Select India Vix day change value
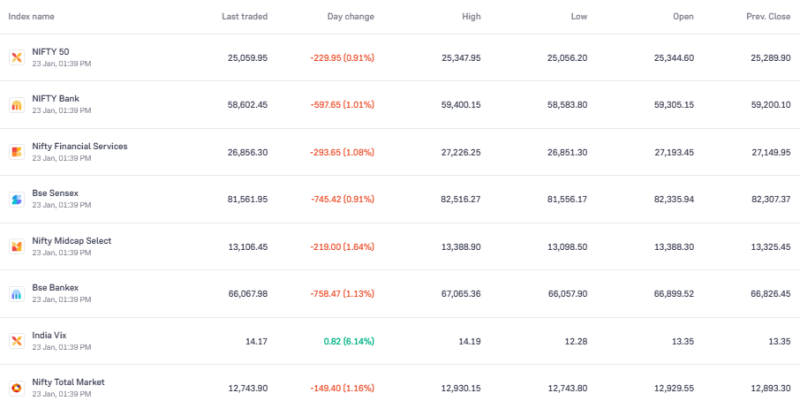The width and height of the screenshot is (800, 401). 351,341
